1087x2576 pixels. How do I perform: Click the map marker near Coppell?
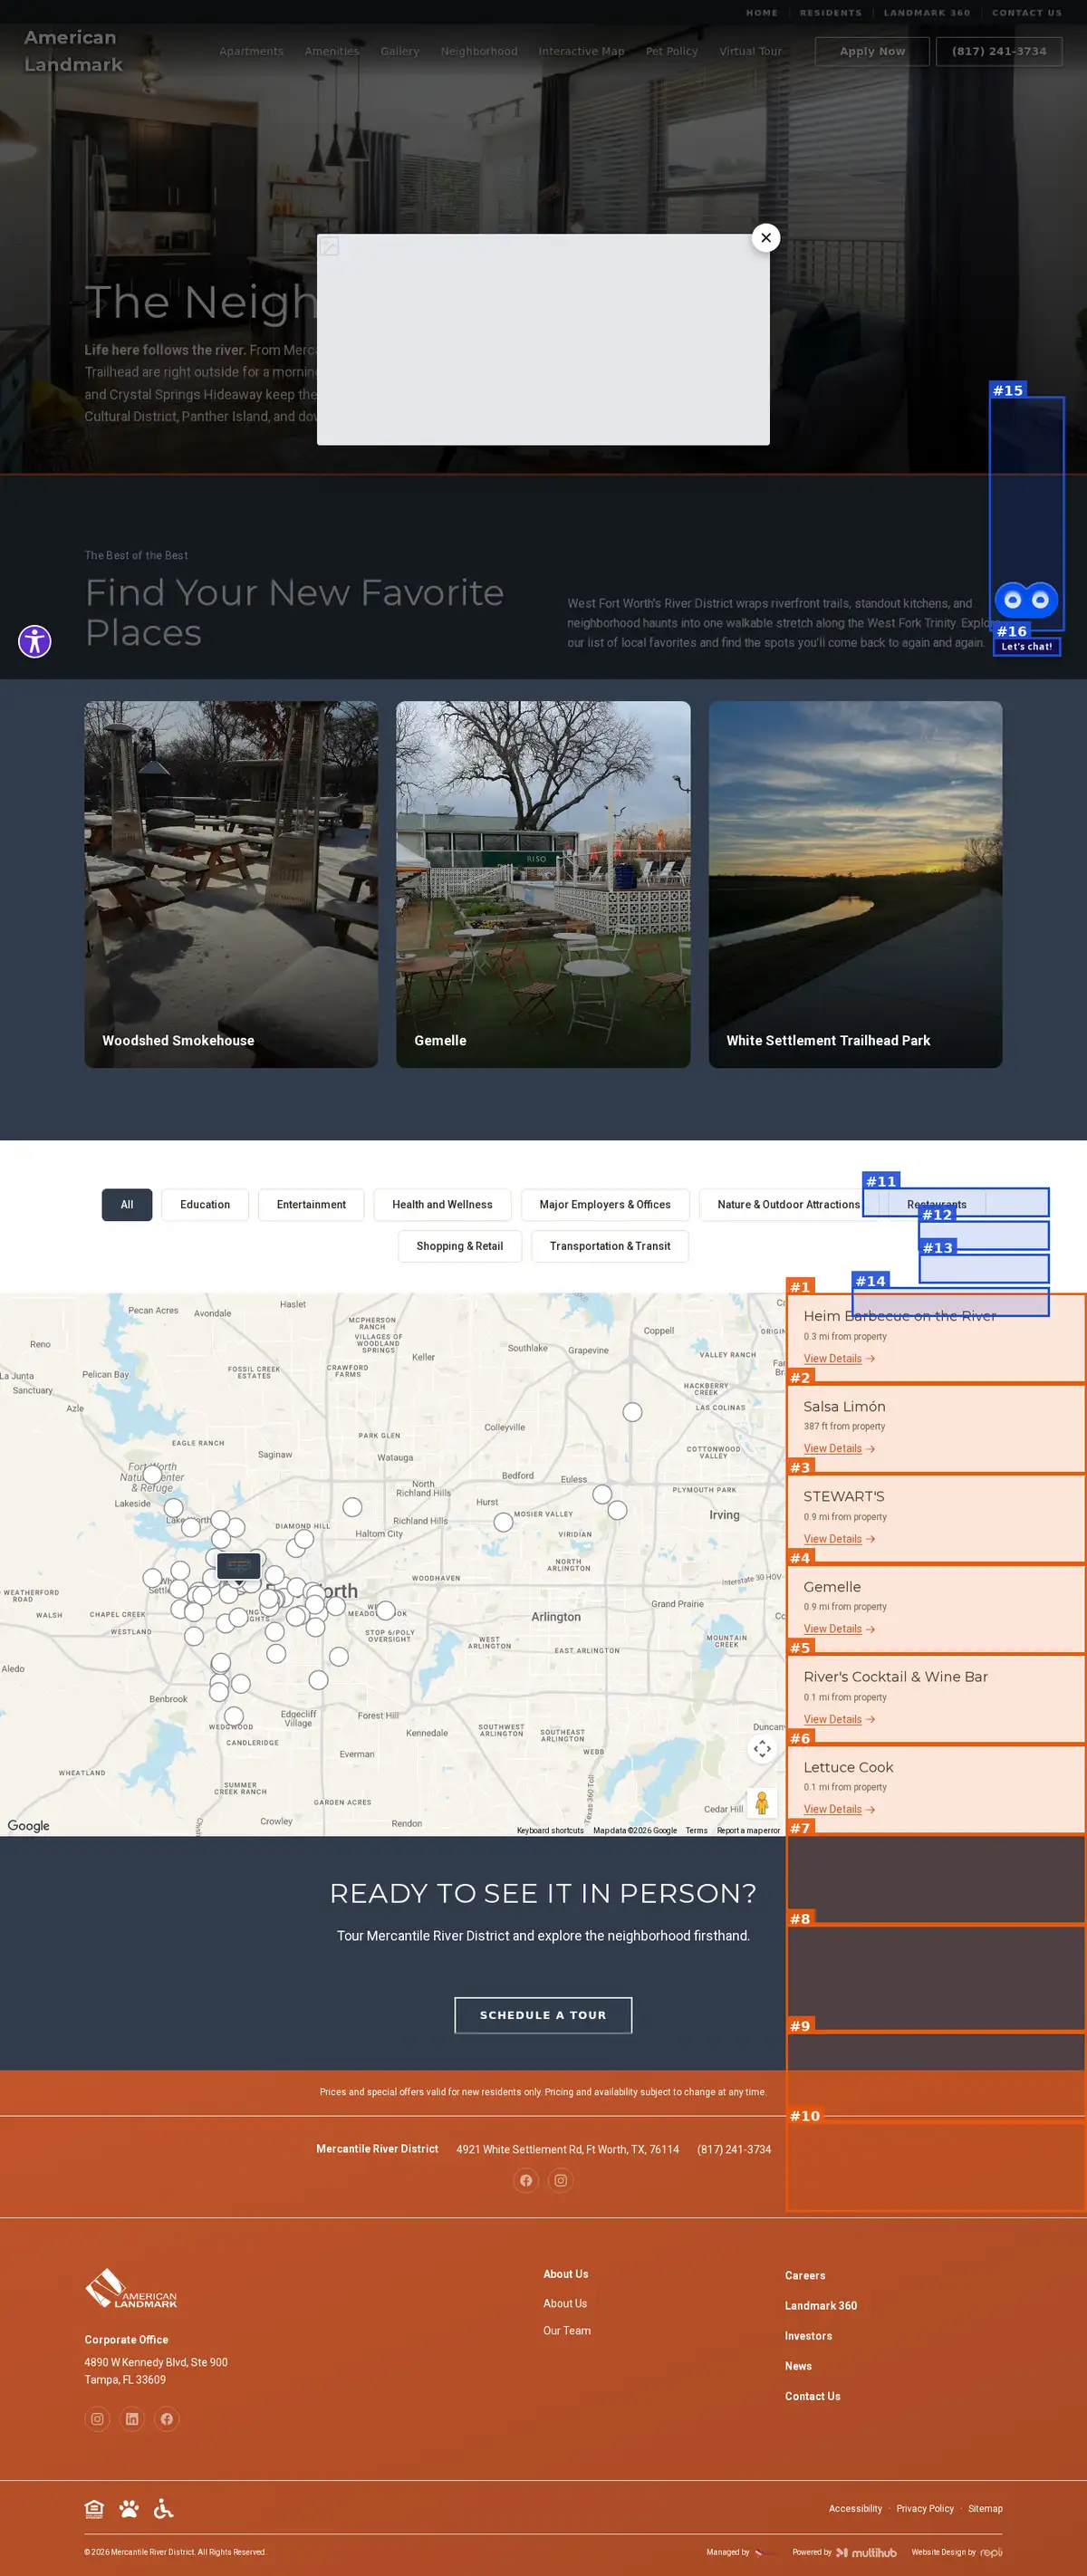(632, 1412)
